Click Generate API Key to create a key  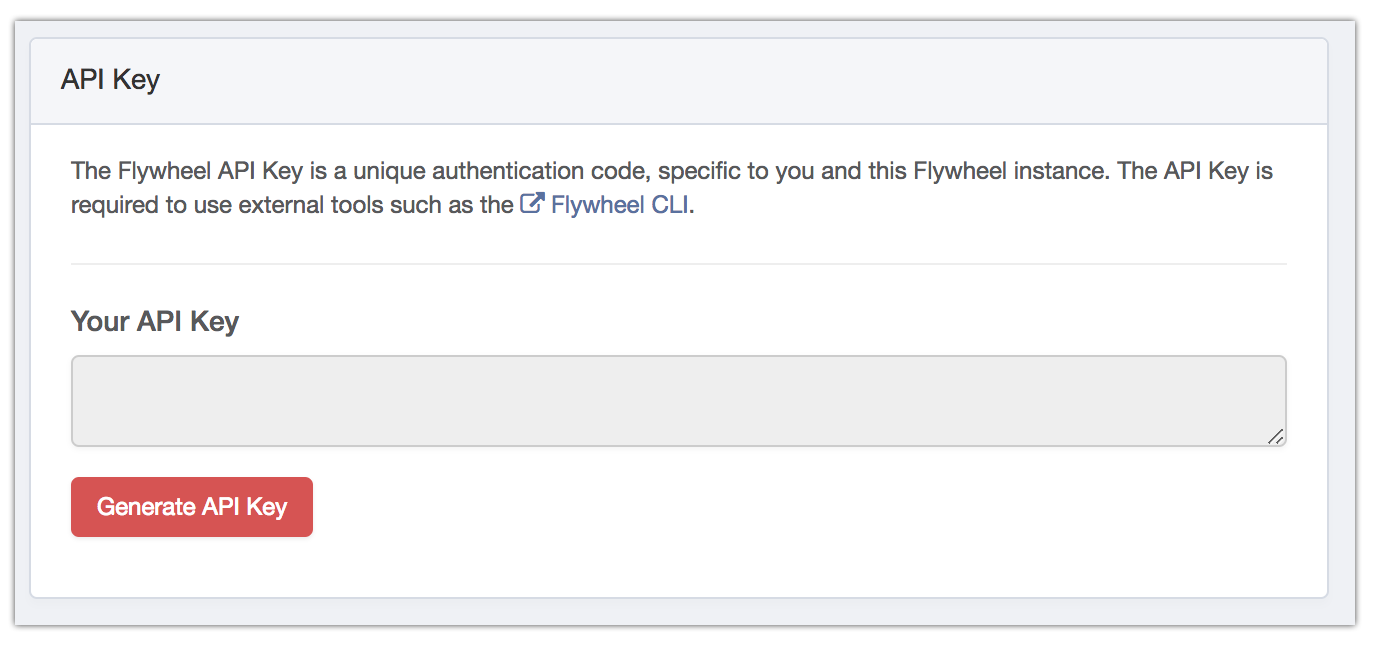point(191,507)
